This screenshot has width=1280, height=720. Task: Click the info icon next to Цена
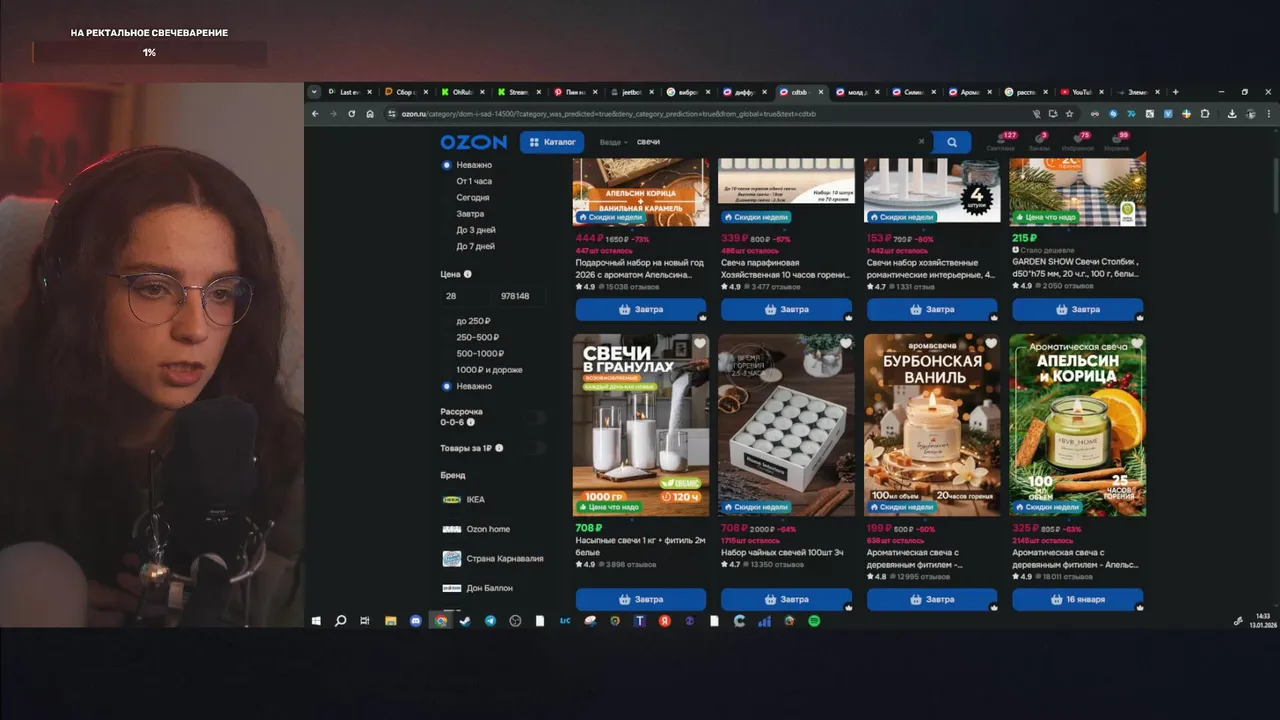click(x=468, y=274)
